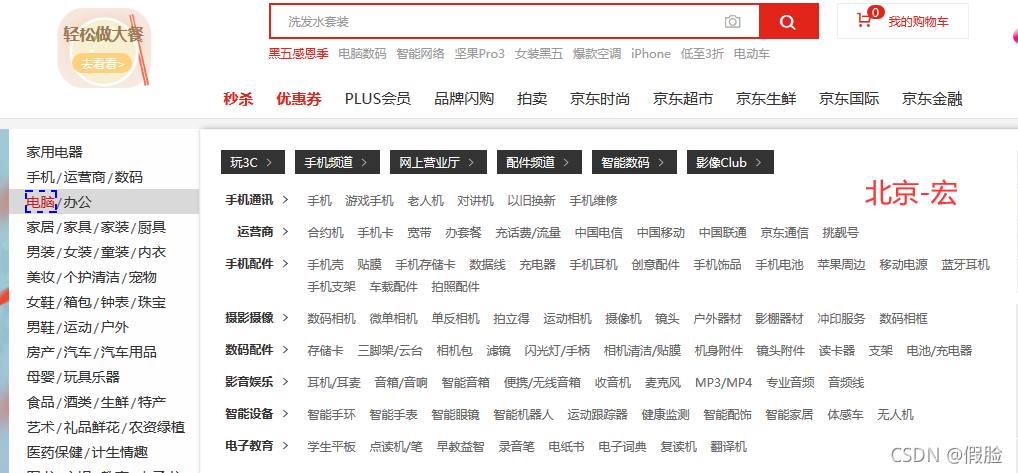1018x473 pixels.
Task: Click the red search magnifier button
Action: (x=788, y=22)
